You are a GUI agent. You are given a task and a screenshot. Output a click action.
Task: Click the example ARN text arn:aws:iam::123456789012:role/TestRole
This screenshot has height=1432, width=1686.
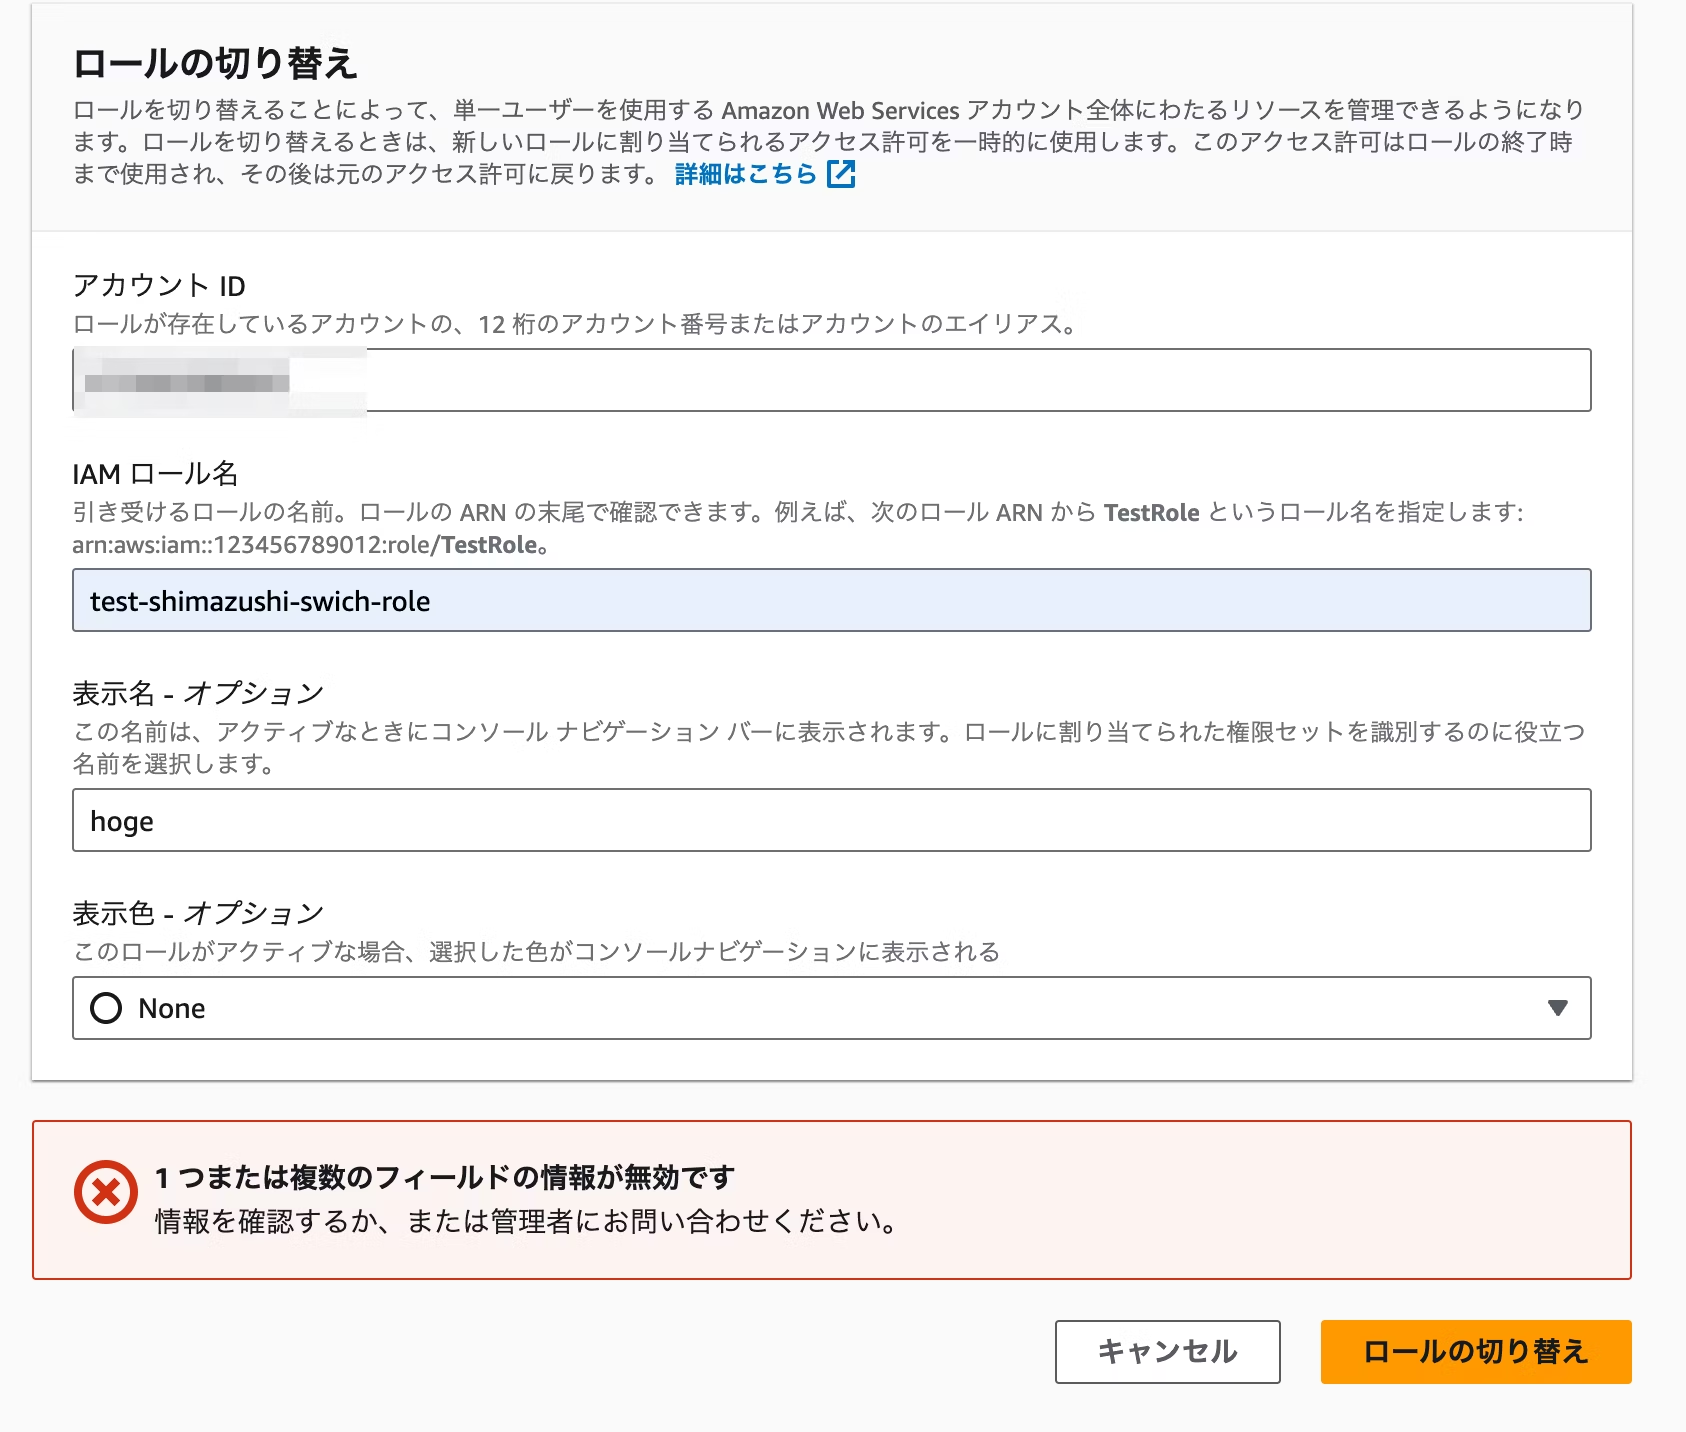click(x=310, y=545)
